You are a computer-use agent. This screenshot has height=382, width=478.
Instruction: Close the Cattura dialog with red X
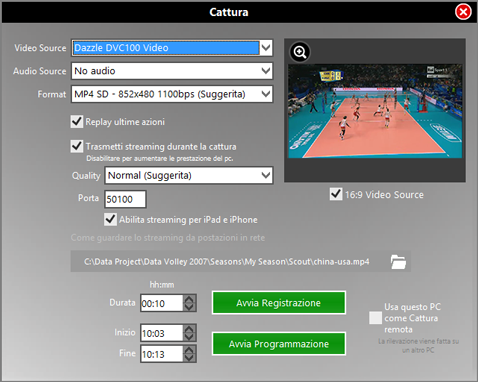(463, 12)
